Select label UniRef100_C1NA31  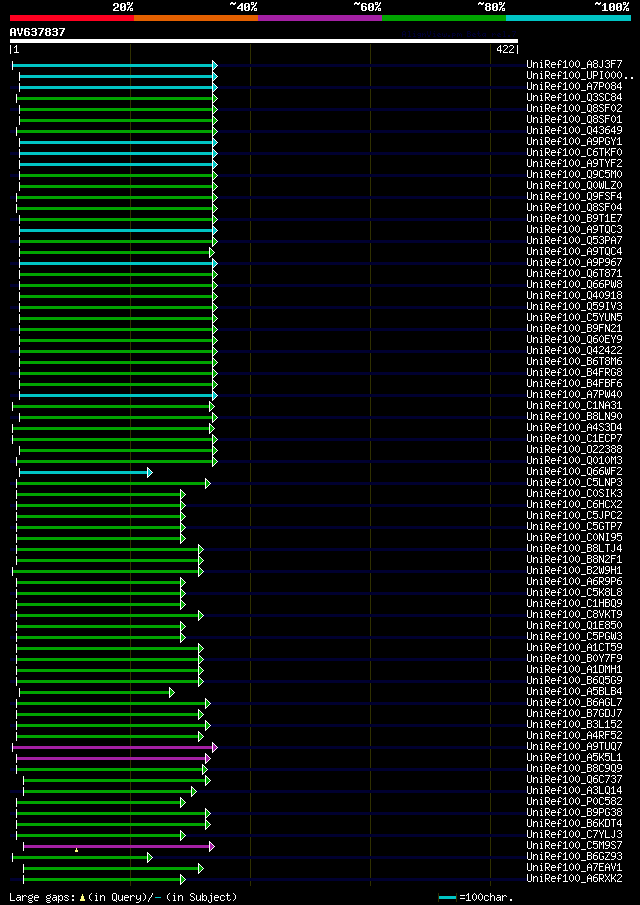pyautogui.click(x=574, y=406)
